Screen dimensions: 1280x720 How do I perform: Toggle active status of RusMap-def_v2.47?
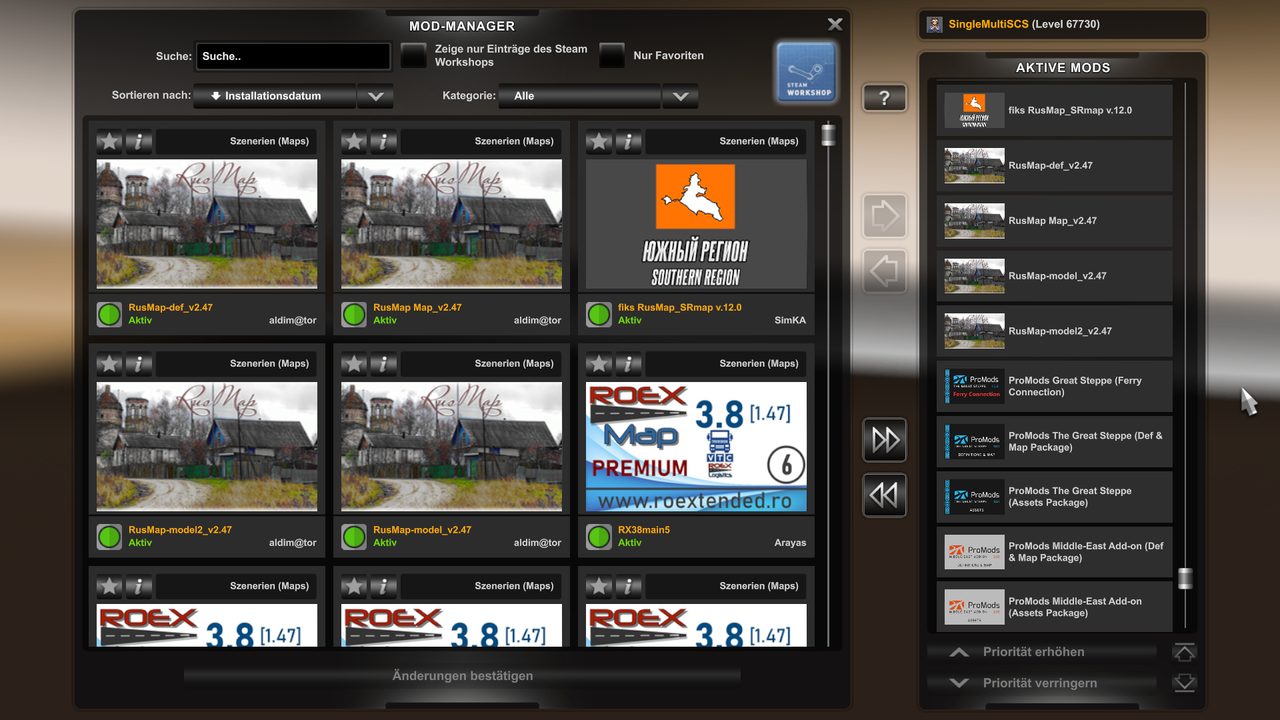(x=109, y=314)
